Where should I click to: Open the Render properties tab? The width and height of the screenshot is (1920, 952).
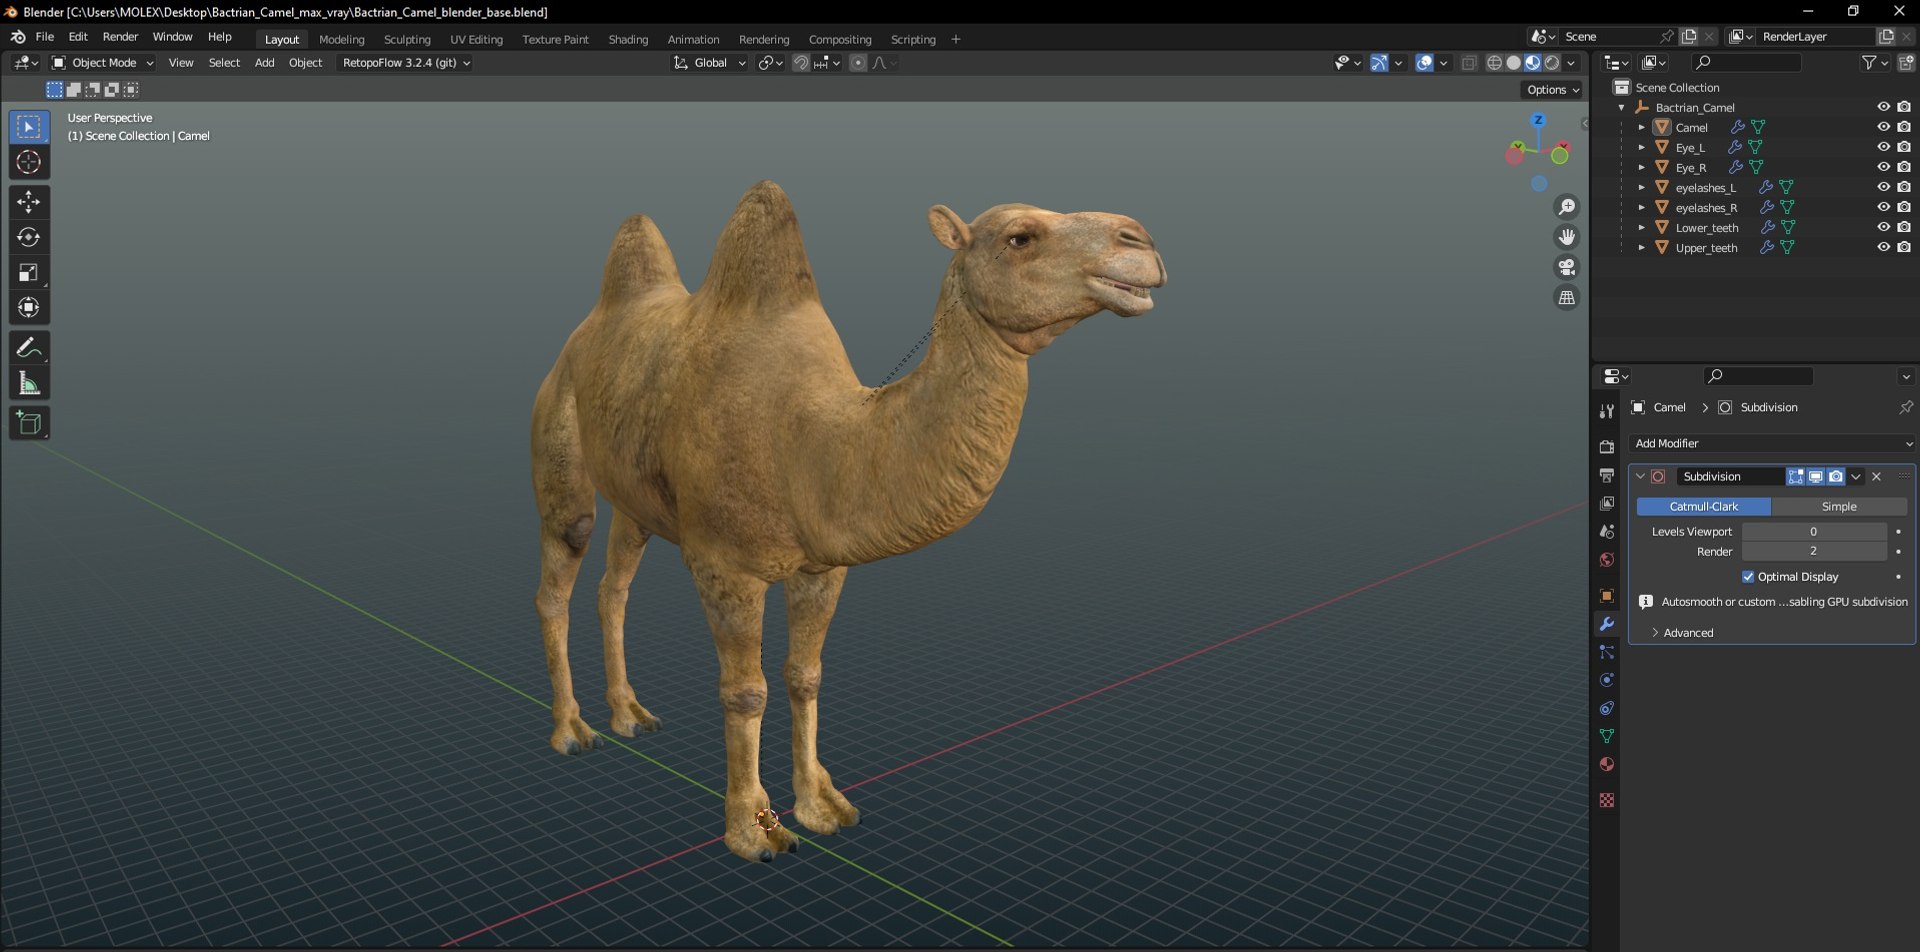tap(1606, 447)
